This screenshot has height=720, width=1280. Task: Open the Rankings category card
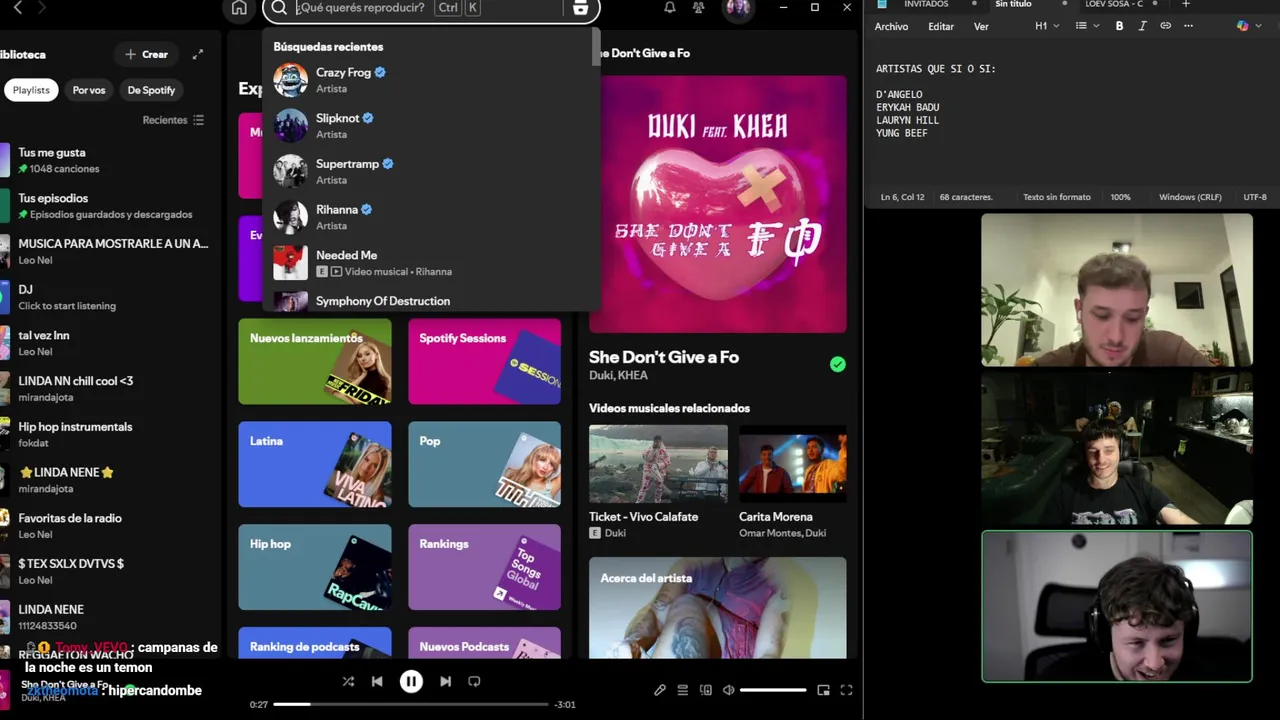pos(484,567)
